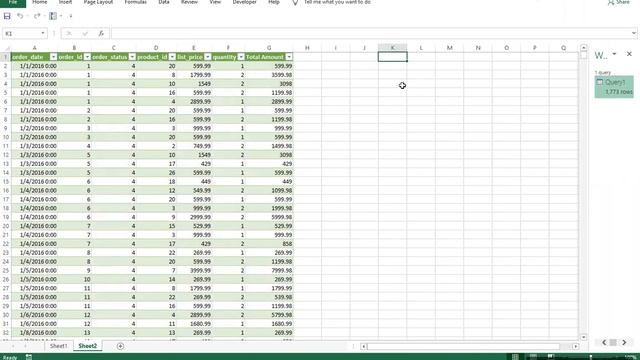Select cell with Total Amount 7999.98

pos(269,271)
